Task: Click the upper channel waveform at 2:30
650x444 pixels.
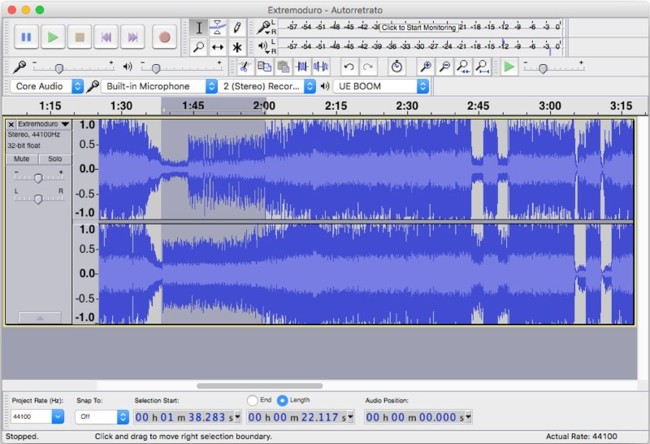Action: point(407,169)
